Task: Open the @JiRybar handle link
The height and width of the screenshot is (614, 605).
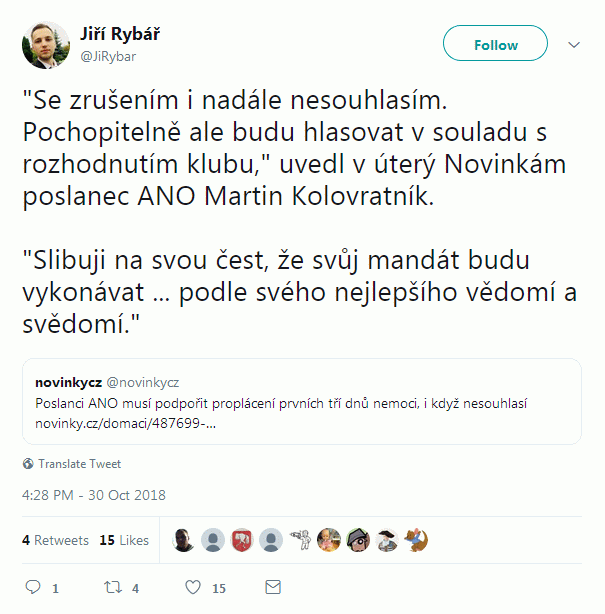Action: pyautogui.click(x=108, y=56)
